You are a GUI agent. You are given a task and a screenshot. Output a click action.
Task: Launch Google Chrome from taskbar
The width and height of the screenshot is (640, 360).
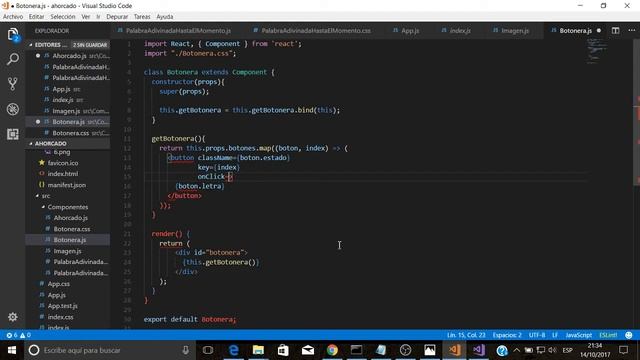[x=332, y=350]
